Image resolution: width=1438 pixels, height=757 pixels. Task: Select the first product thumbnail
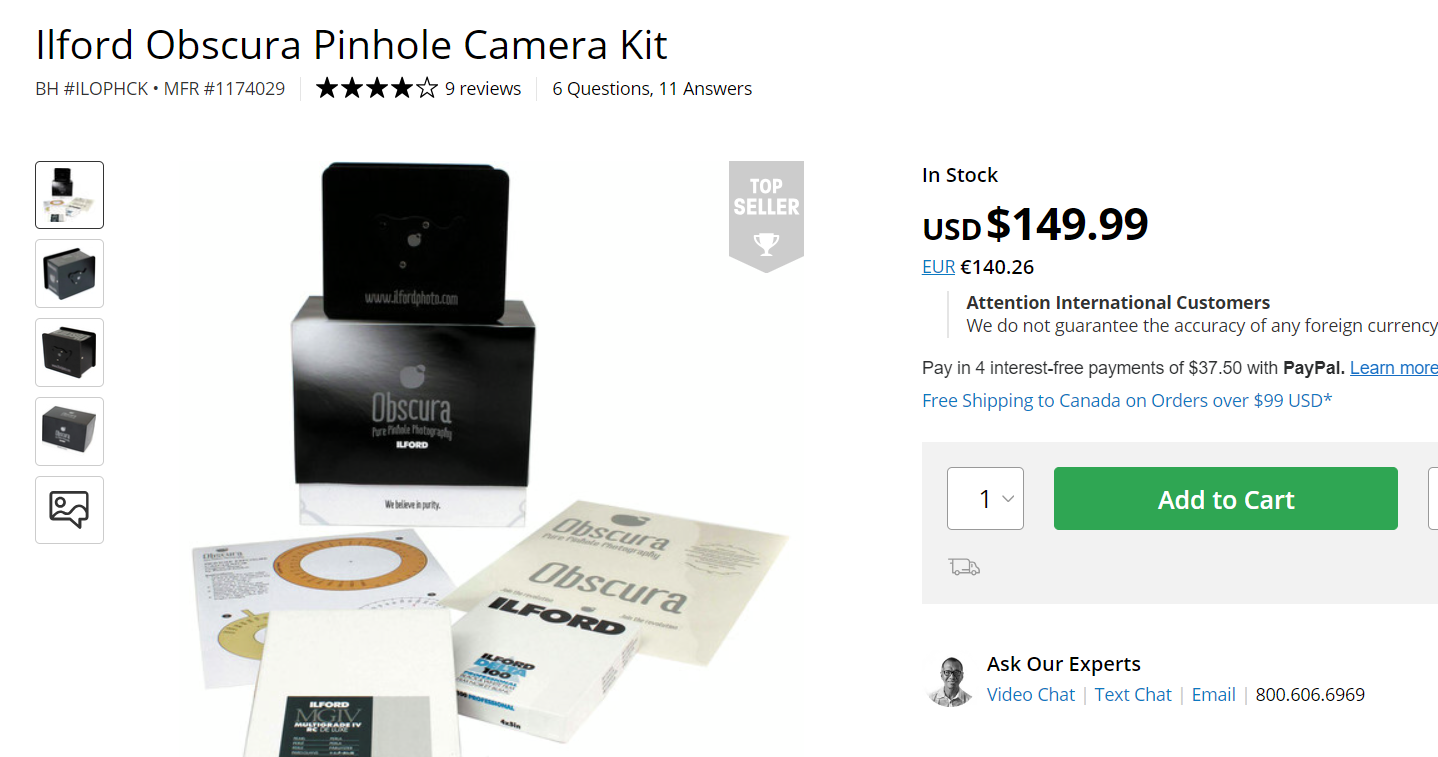tap(69, 195)
